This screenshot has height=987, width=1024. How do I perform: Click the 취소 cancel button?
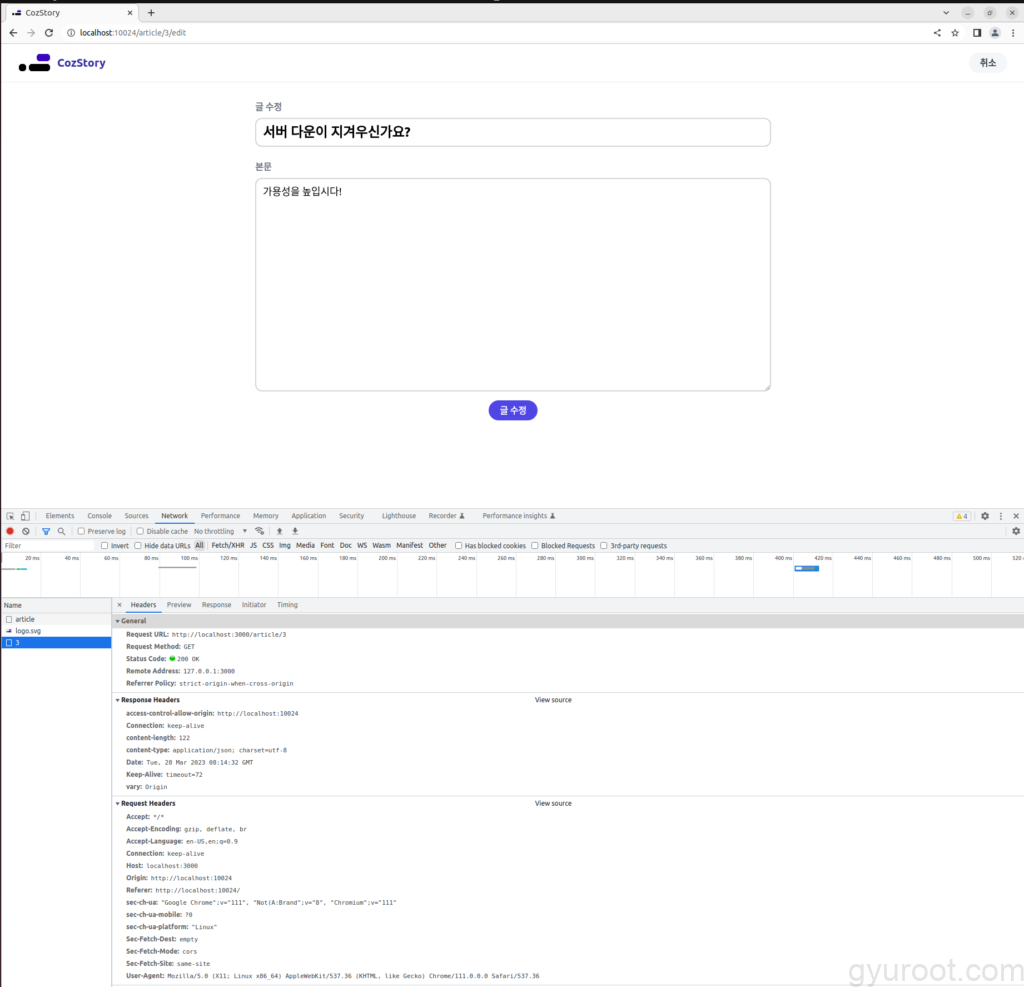[x=987, y=63]
